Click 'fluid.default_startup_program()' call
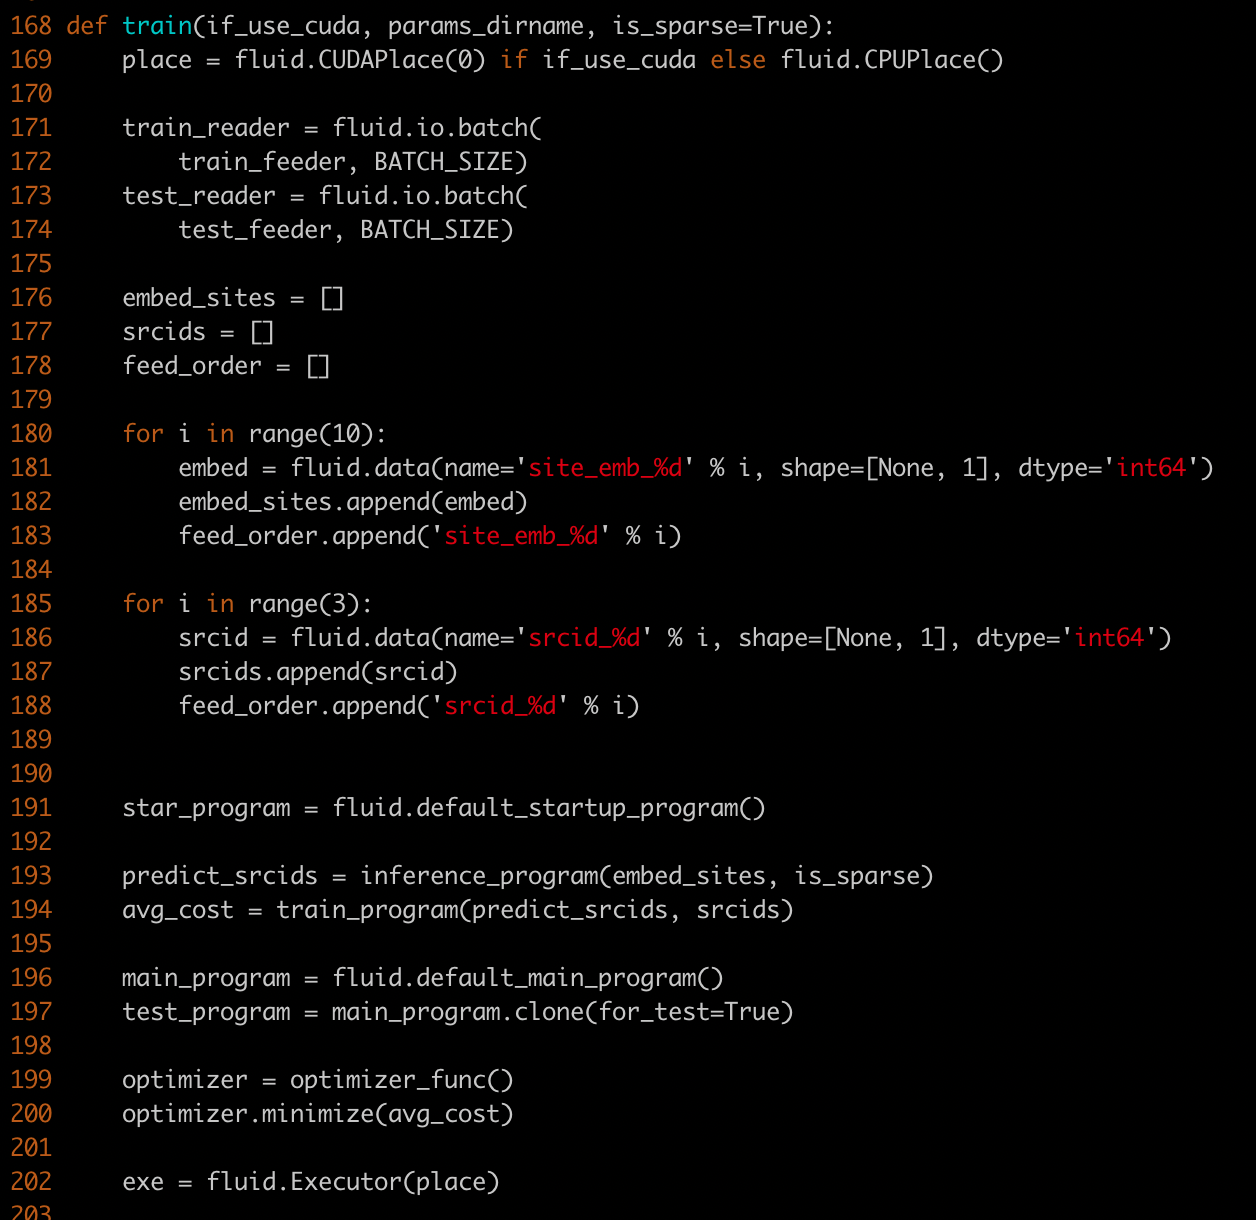 click(549, 807)
